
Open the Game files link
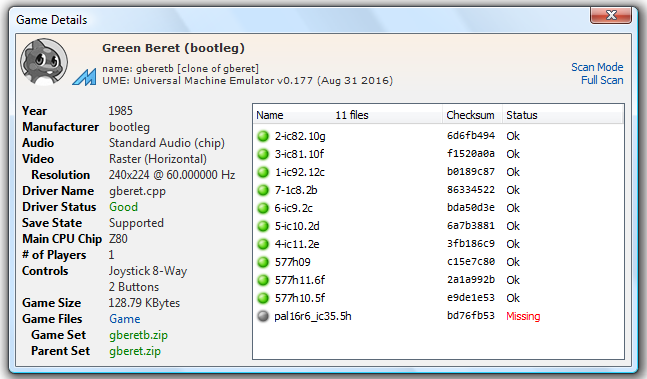125,319
